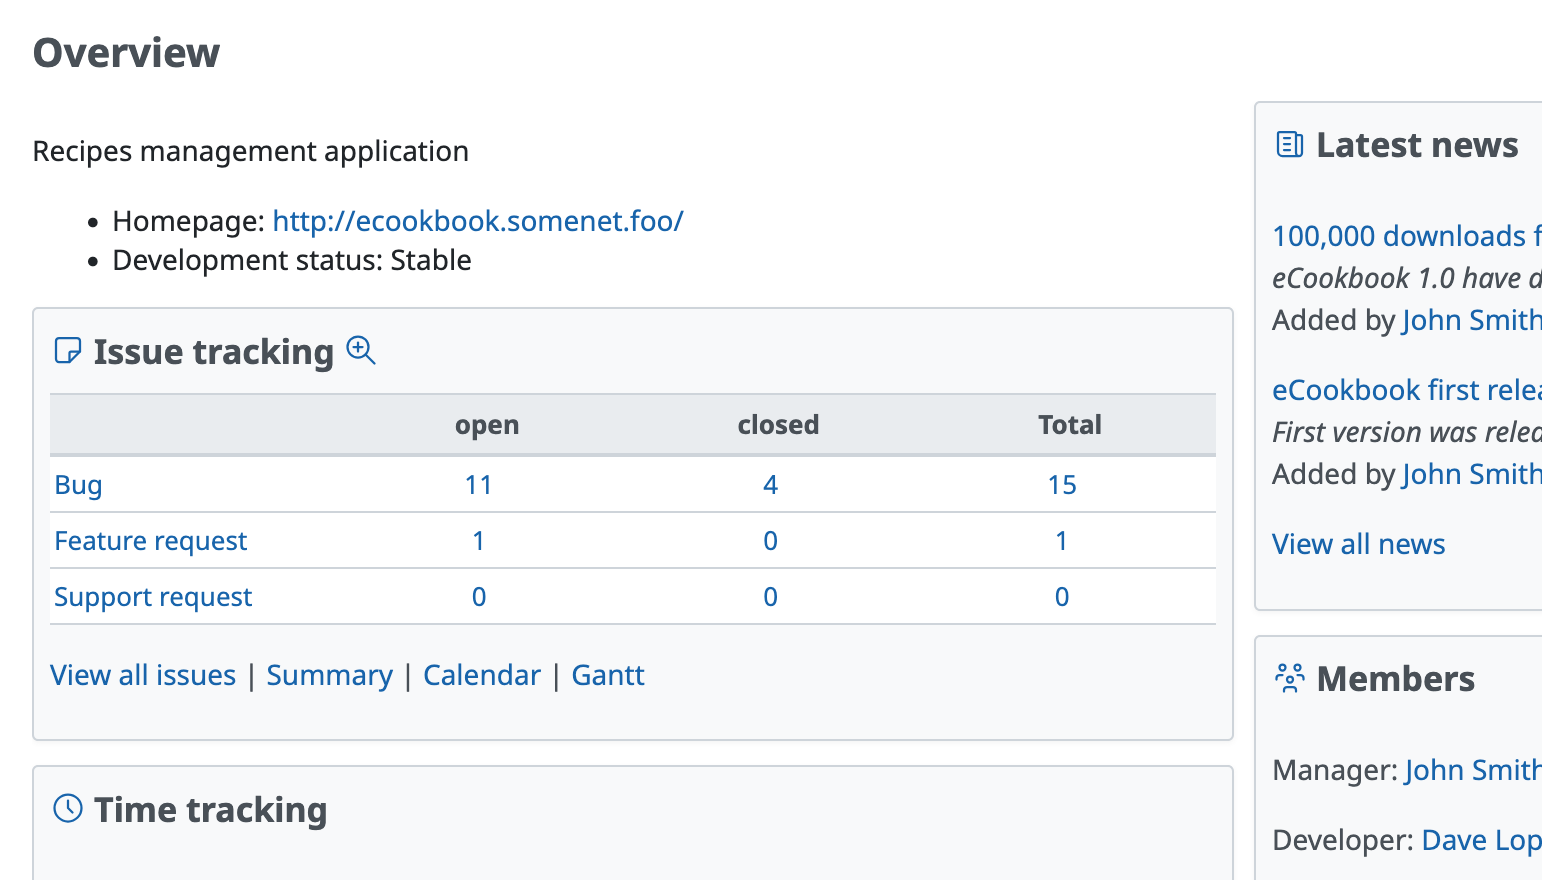Show the 11 open Bug issues
The image size is (1542, 880).
479,485
